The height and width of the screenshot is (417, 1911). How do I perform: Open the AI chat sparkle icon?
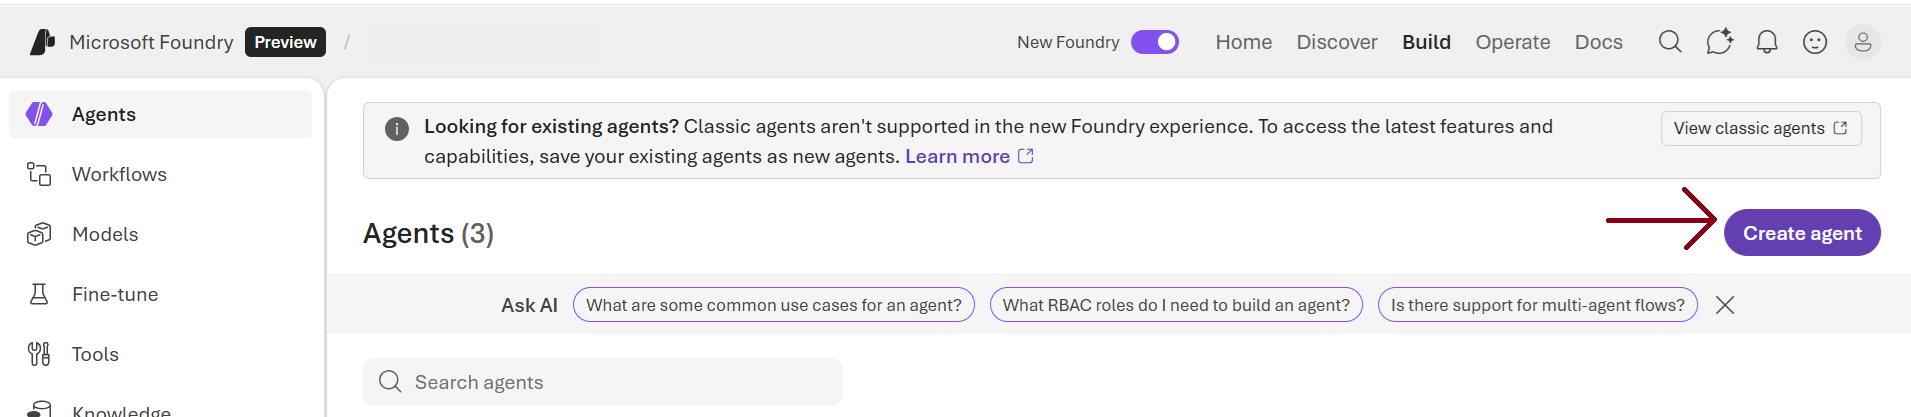1718,42
